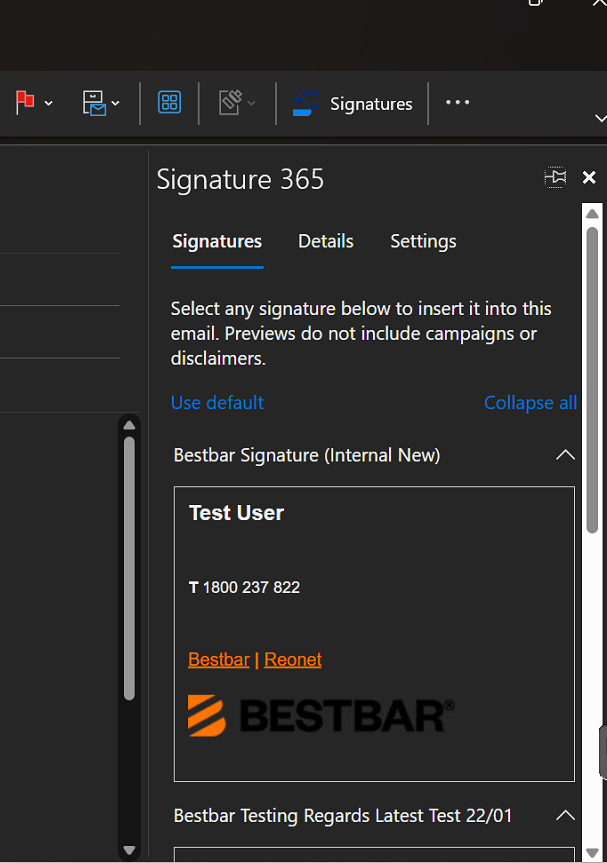Screen dimensions: 607x863
Task: Open dropdown next to the pen editor icon
Action: (x=251, y=103)
